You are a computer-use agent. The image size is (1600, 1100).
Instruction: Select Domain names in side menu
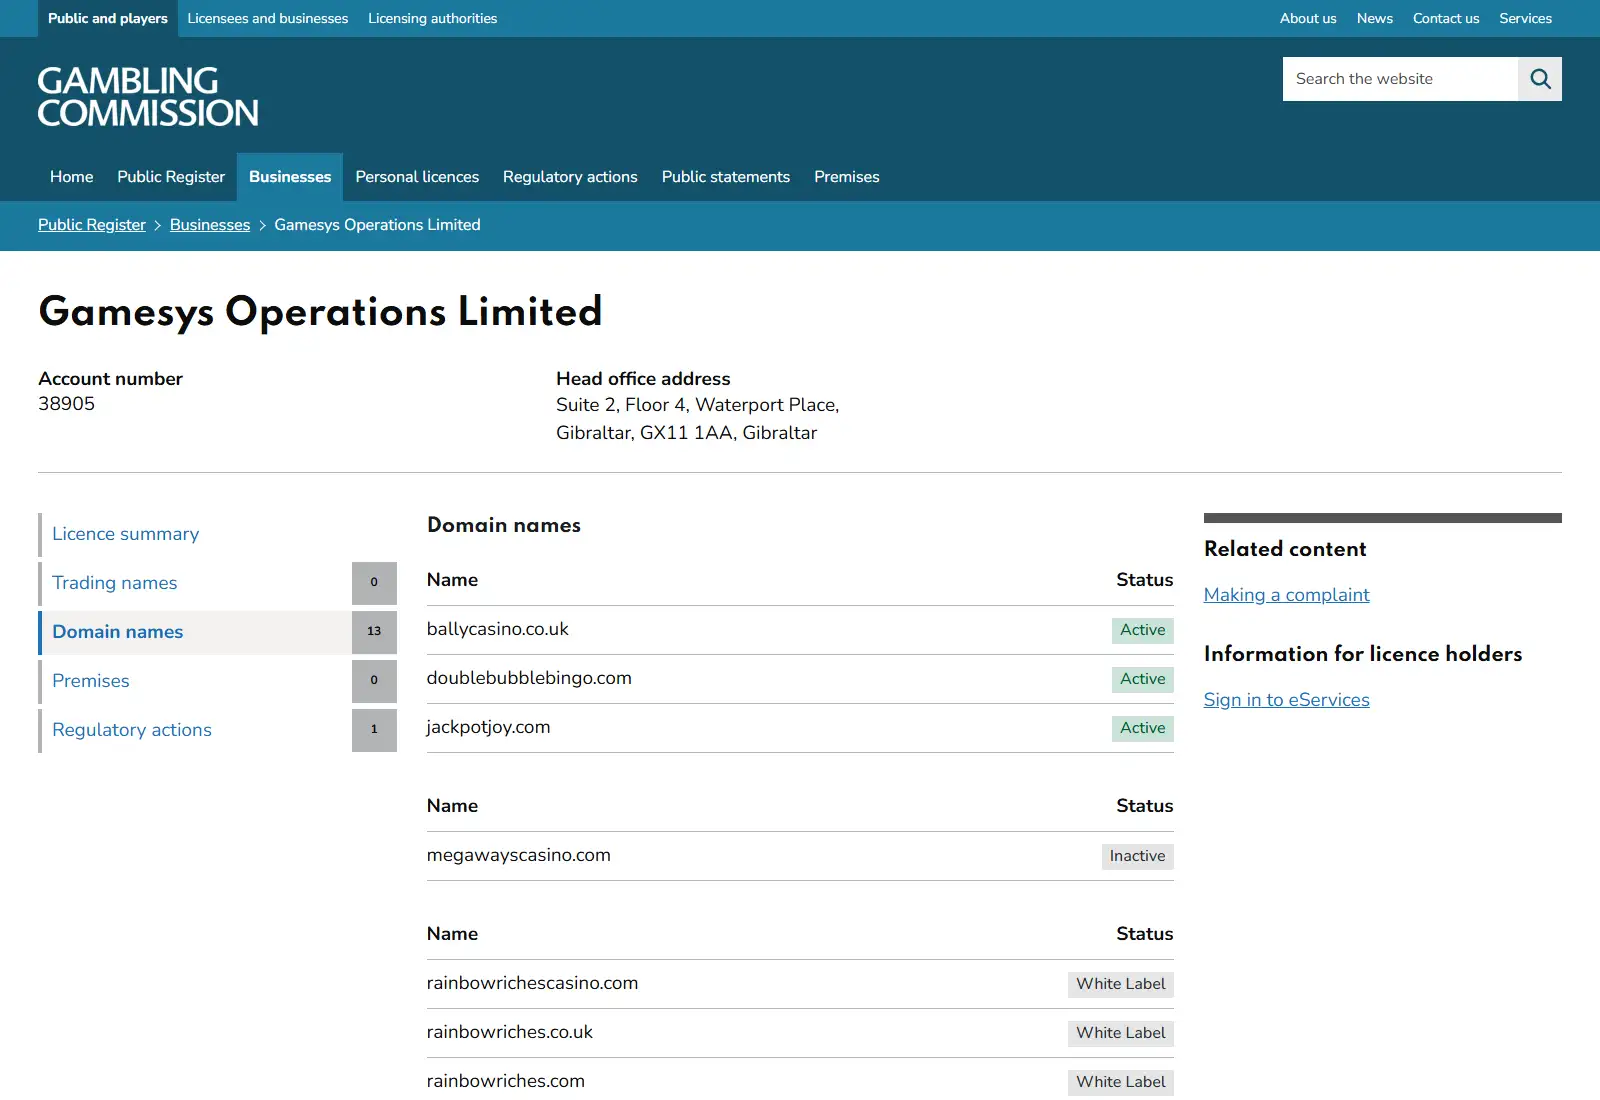coord(217,632)
